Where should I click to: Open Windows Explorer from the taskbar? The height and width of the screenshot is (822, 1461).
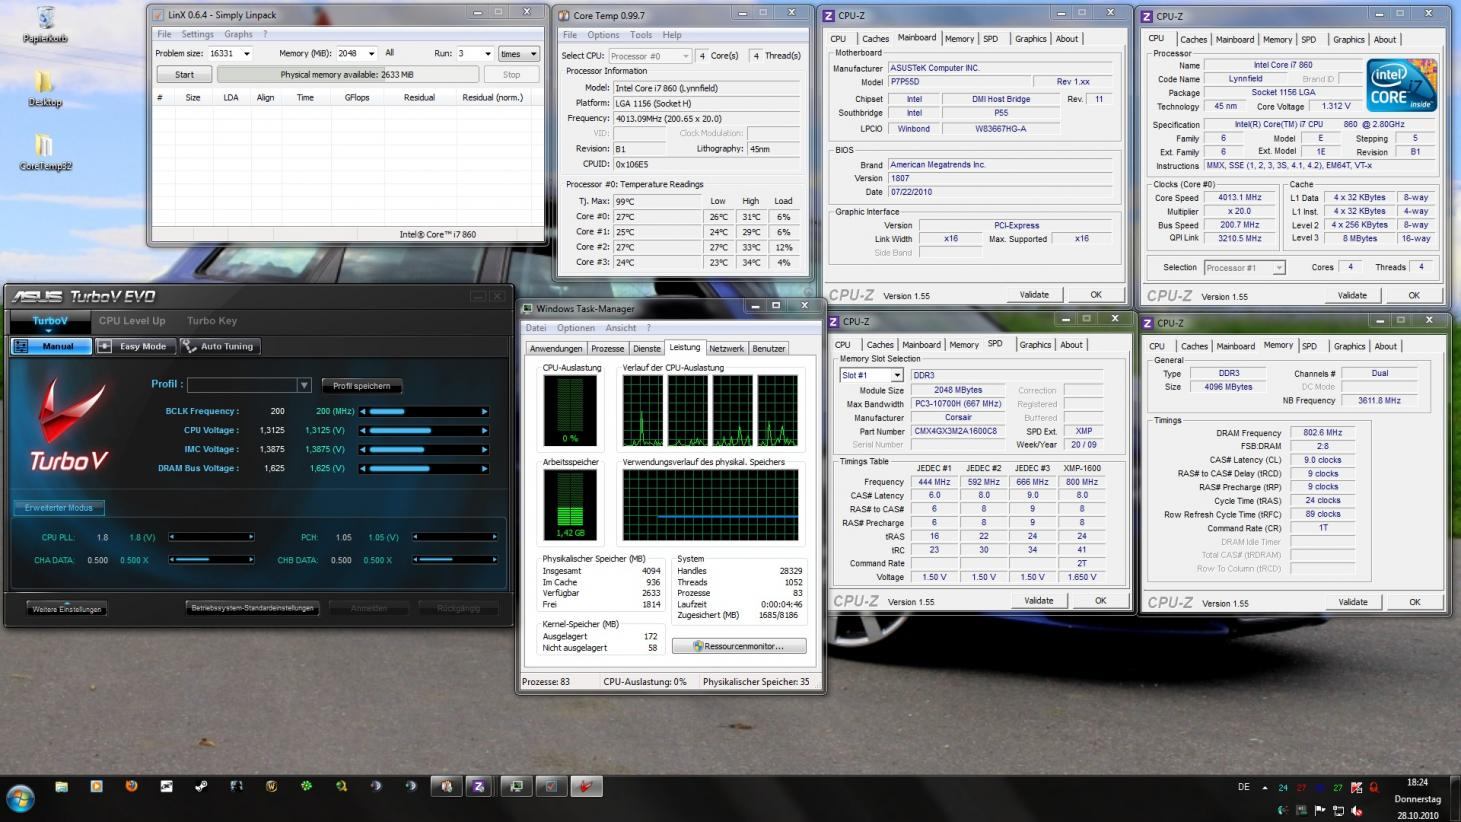[61, 787]
